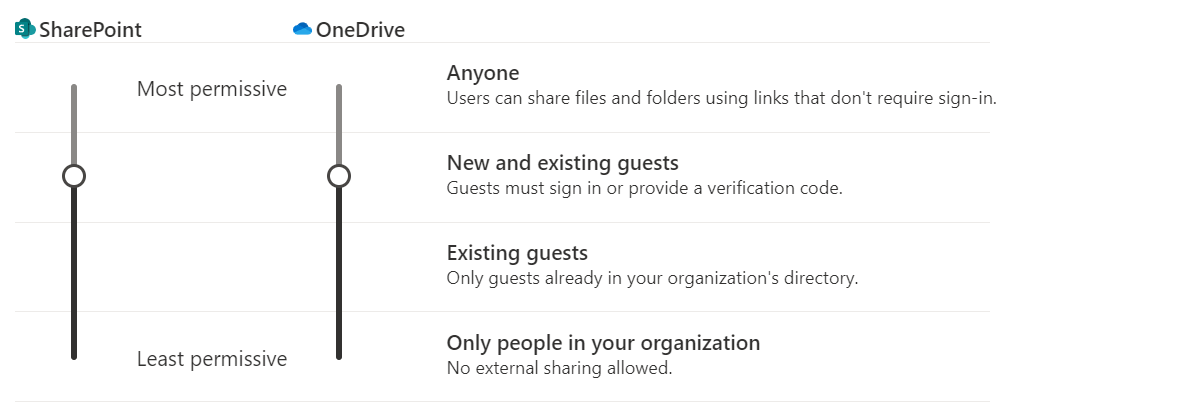Set SharePoint slider top to Anyone level
This screenshot has width=1192, height=404.
point(74,87)
